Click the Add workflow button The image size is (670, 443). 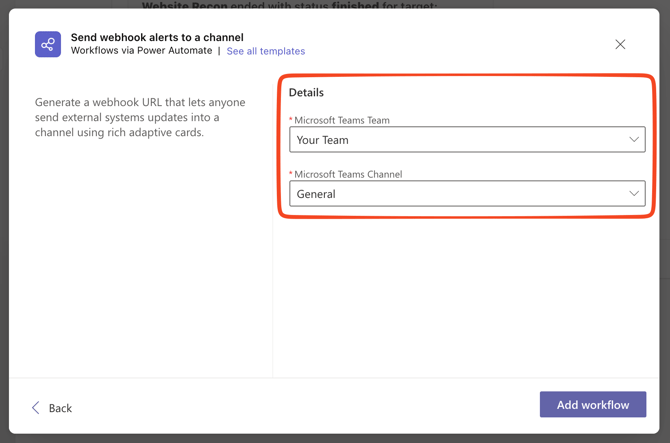[593, 404]
